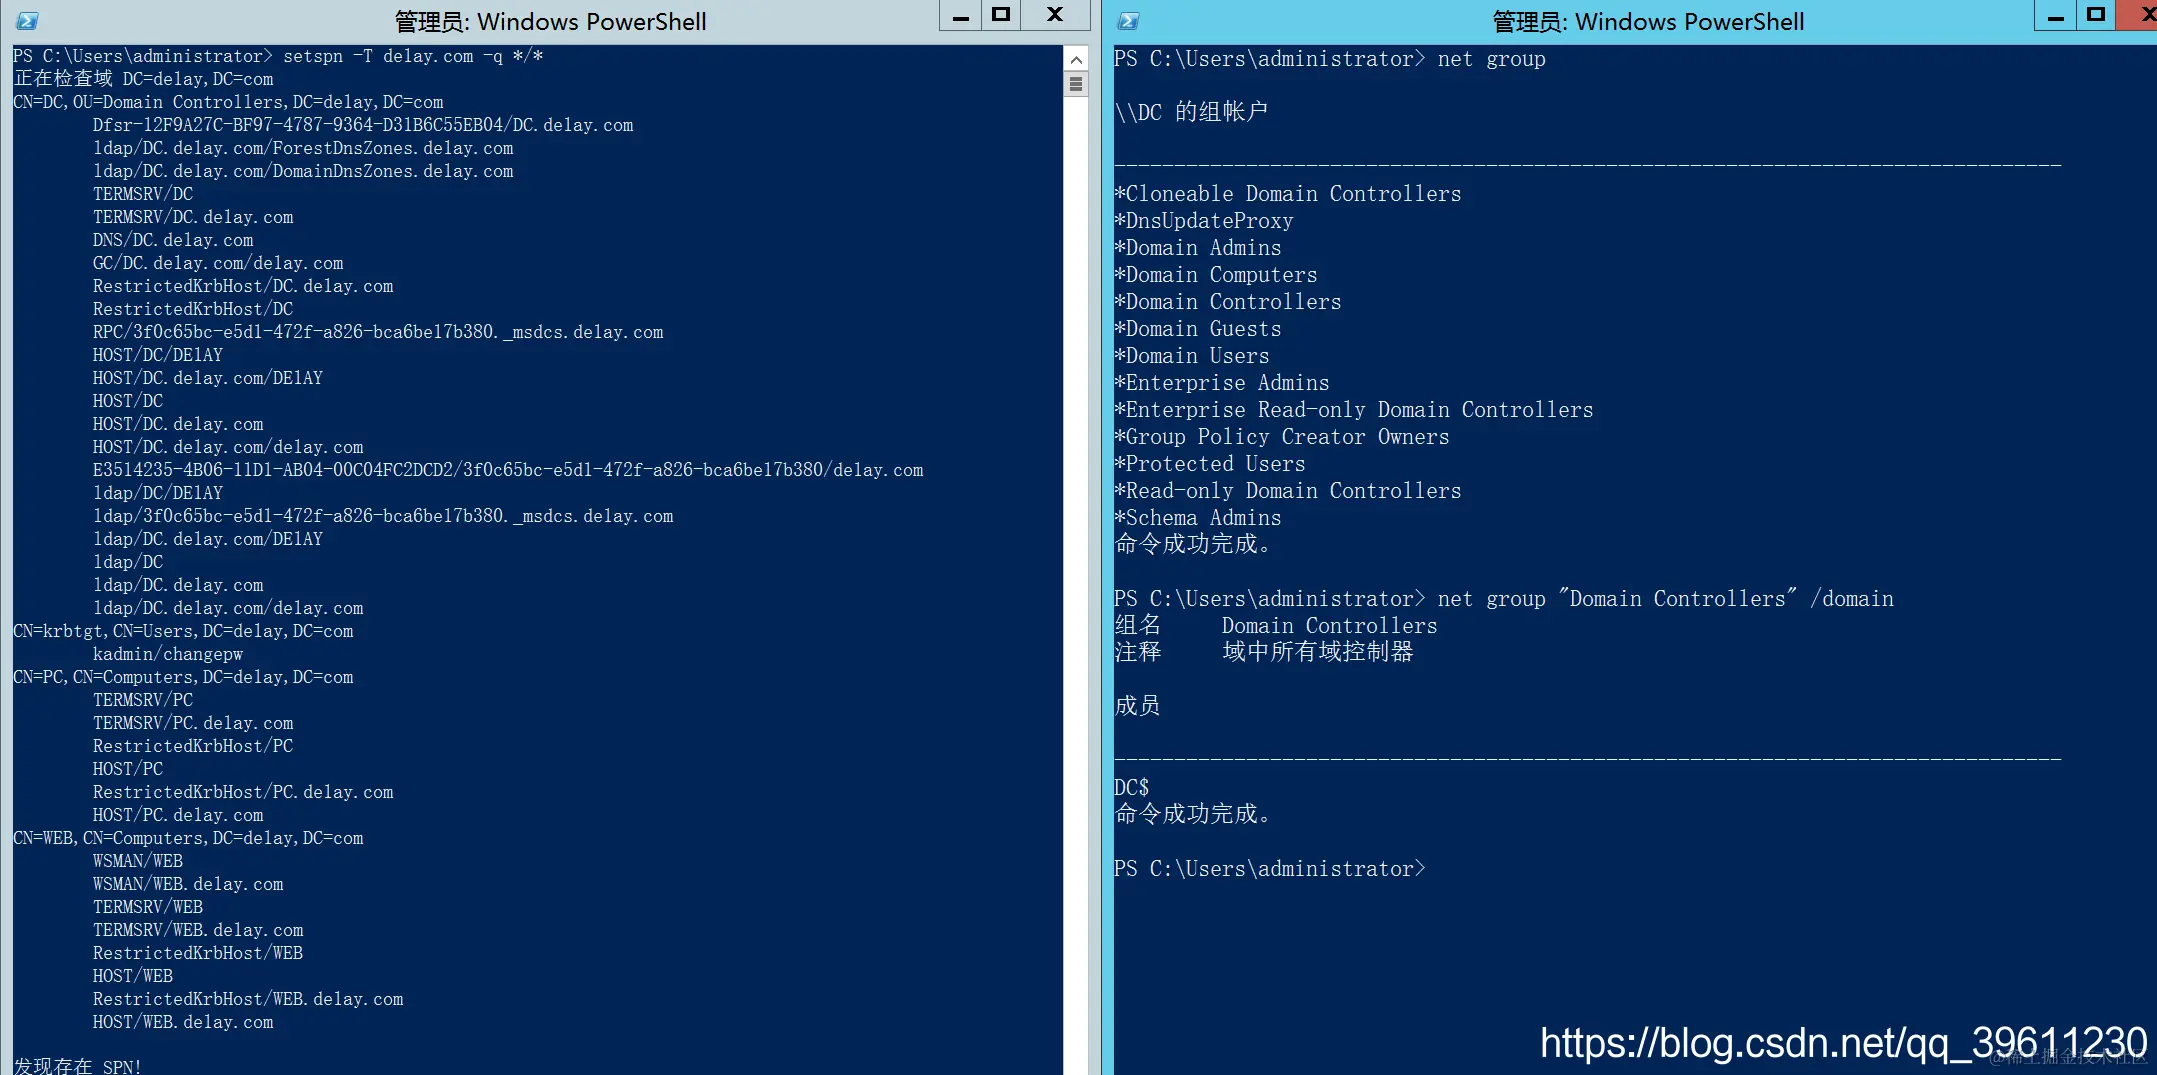Click the "kadmin/changepw" SPN entry
The width and height of the screenshot is (2157, 1075).
[x=168, y=654]
